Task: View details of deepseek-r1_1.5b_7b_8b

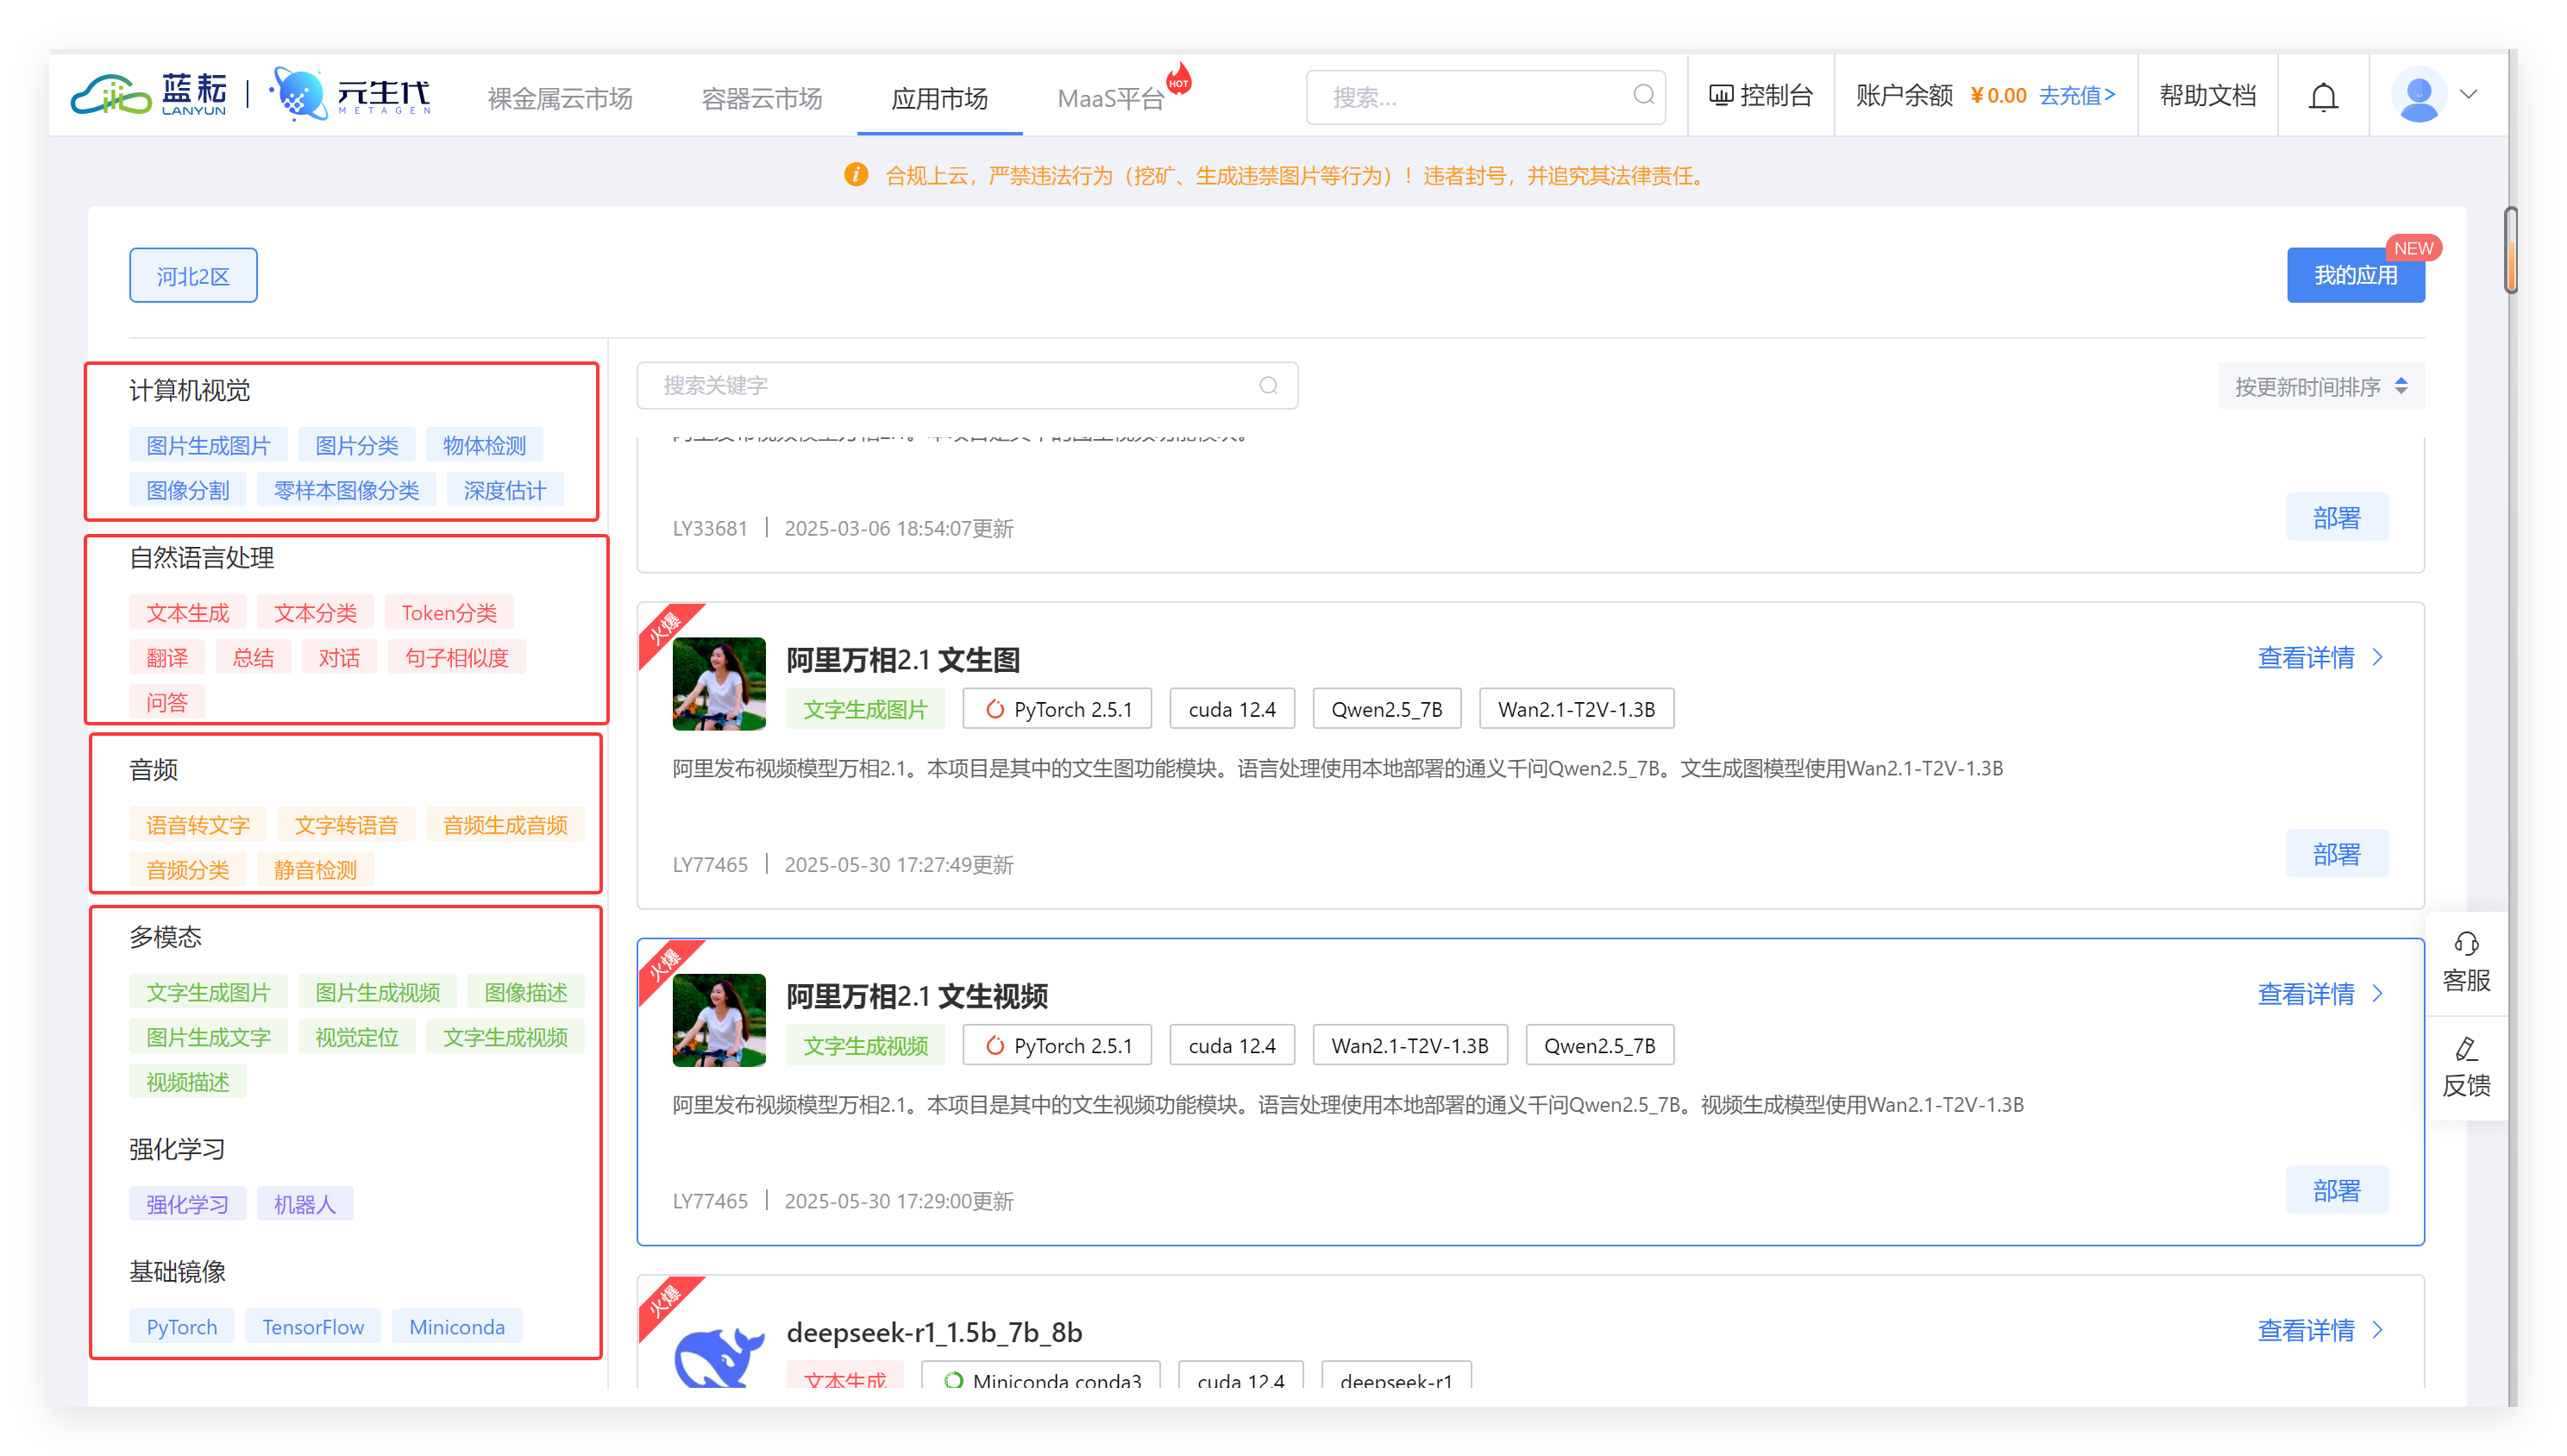Action: [2320, 1331]
